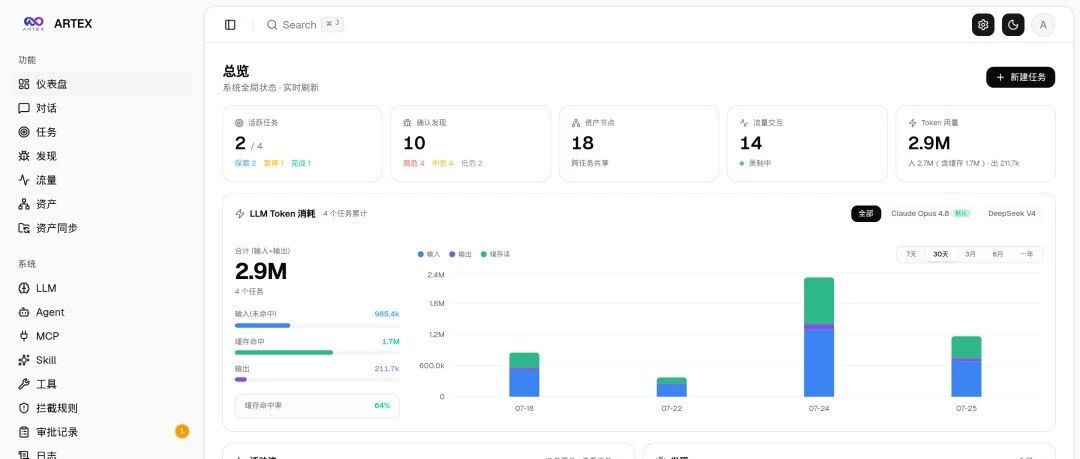
Task: Click the 任务 target icon
Action: click(x=24, y=132)
